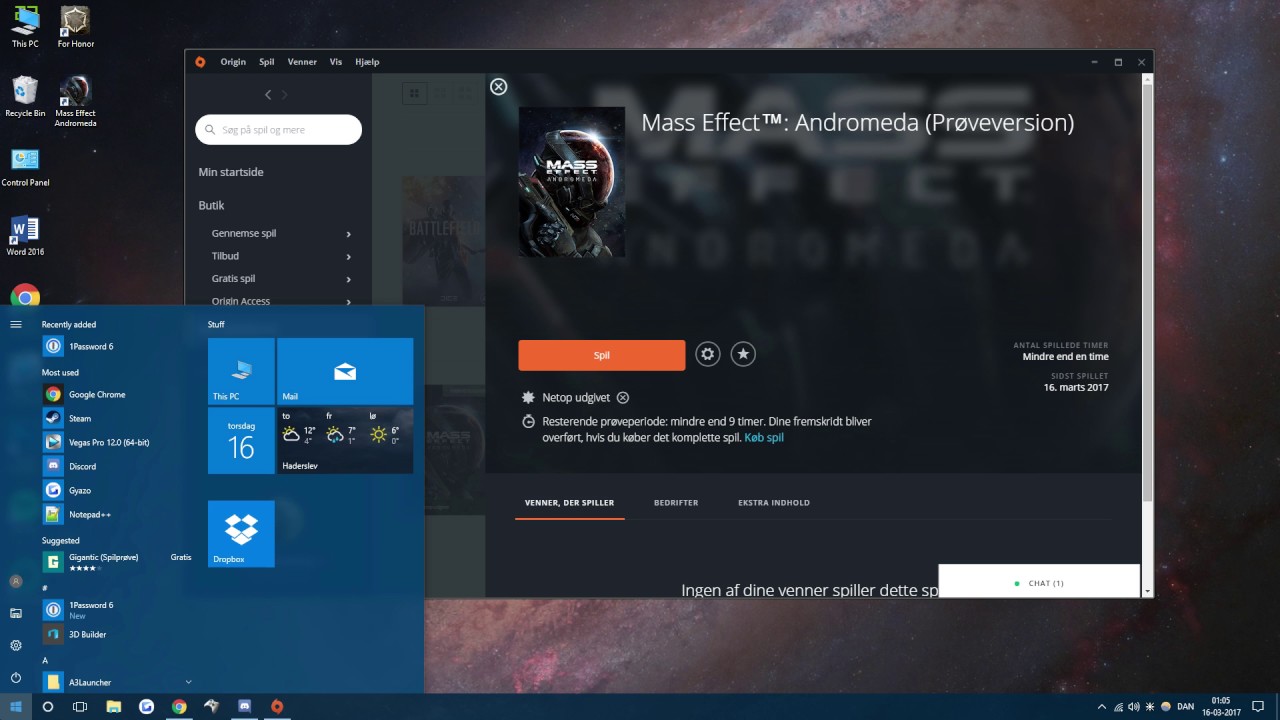The image size is (1280, 720).
Task: Open game settings gear icon
Action: [708, 354]
